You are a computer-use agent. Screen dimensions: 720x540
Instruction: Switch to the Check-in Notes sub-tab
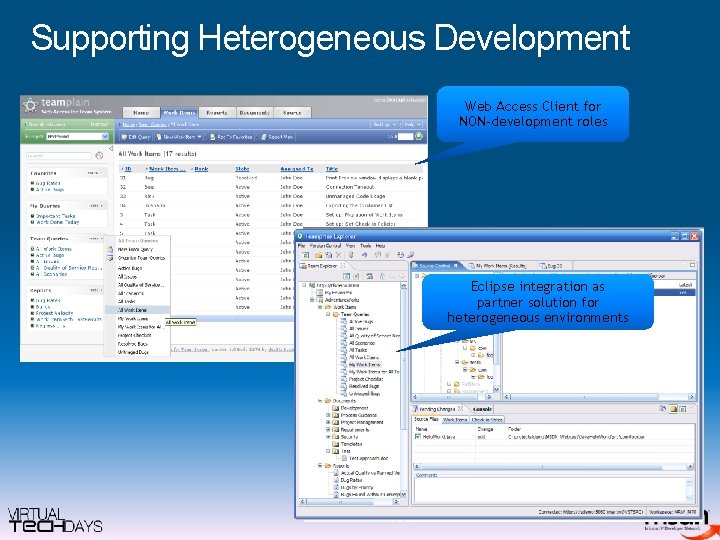tap(487, 419)
